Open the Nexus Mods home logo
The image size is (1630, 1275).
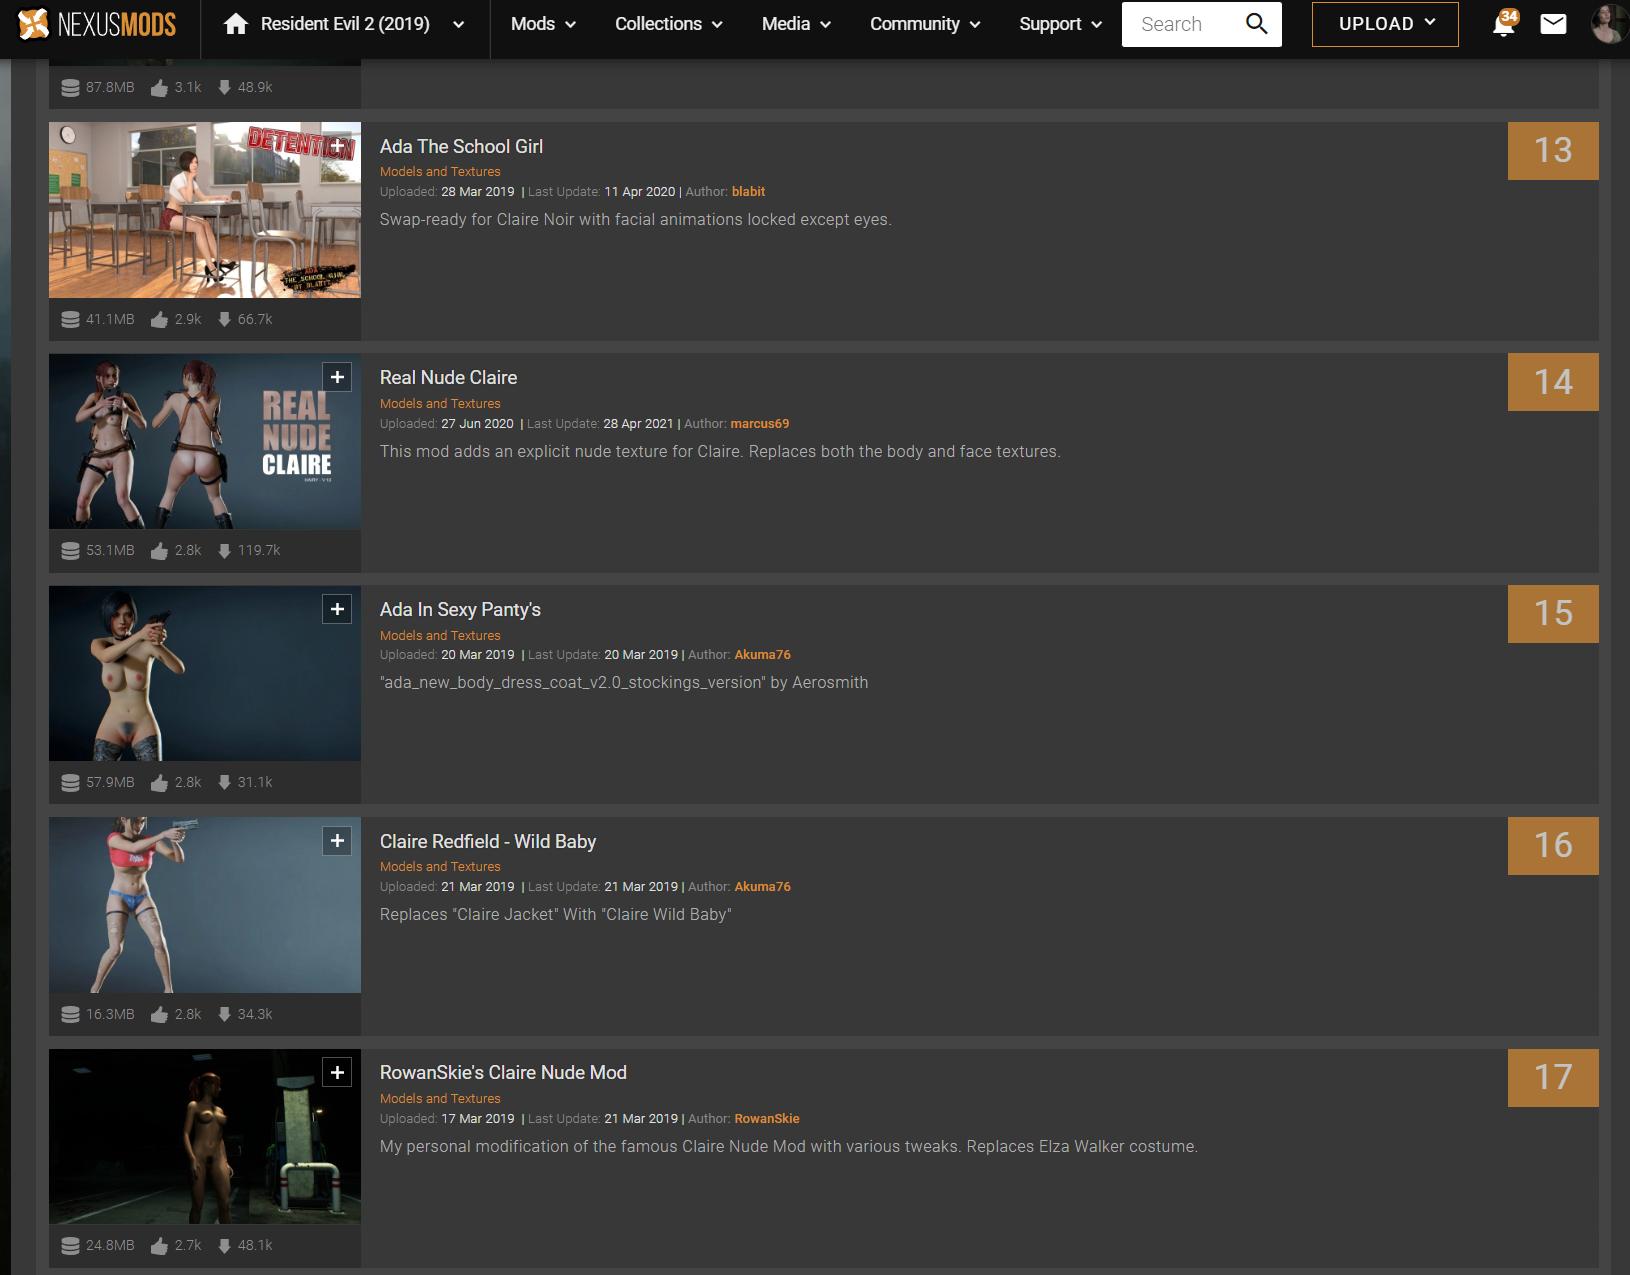click(97, 24)
